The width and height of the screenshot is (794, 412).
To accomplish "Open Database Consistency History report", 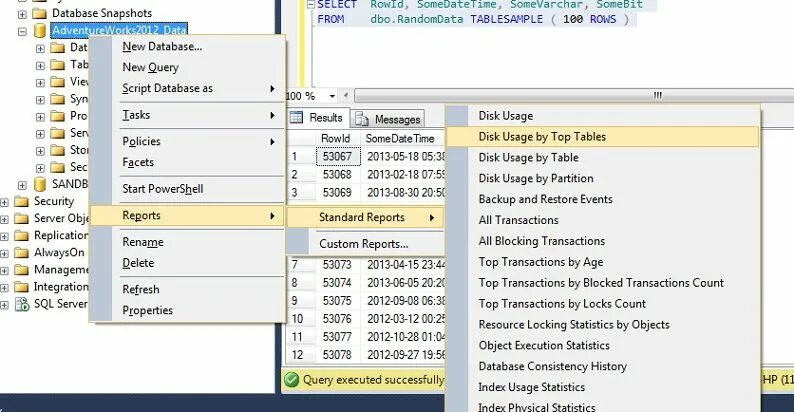I will pyautogui.click(x=603, y=366).
